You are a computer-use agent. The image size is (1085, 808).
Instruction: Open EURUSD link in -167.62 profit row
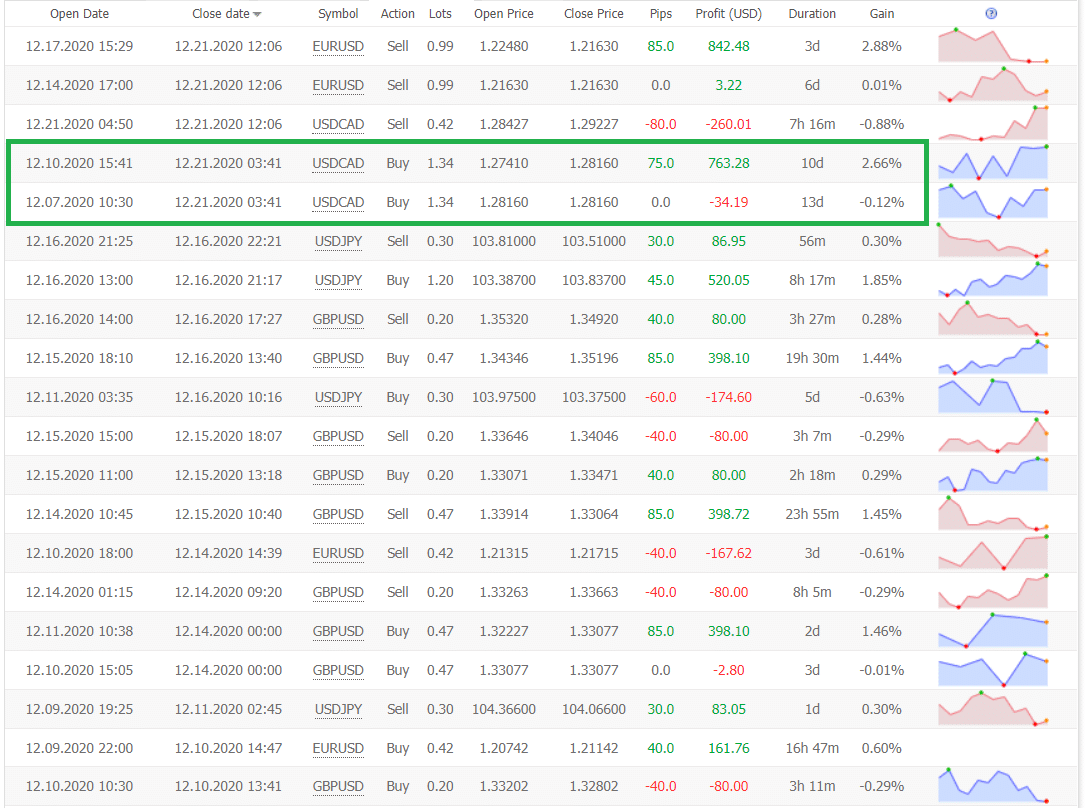(x=338, y=553)
